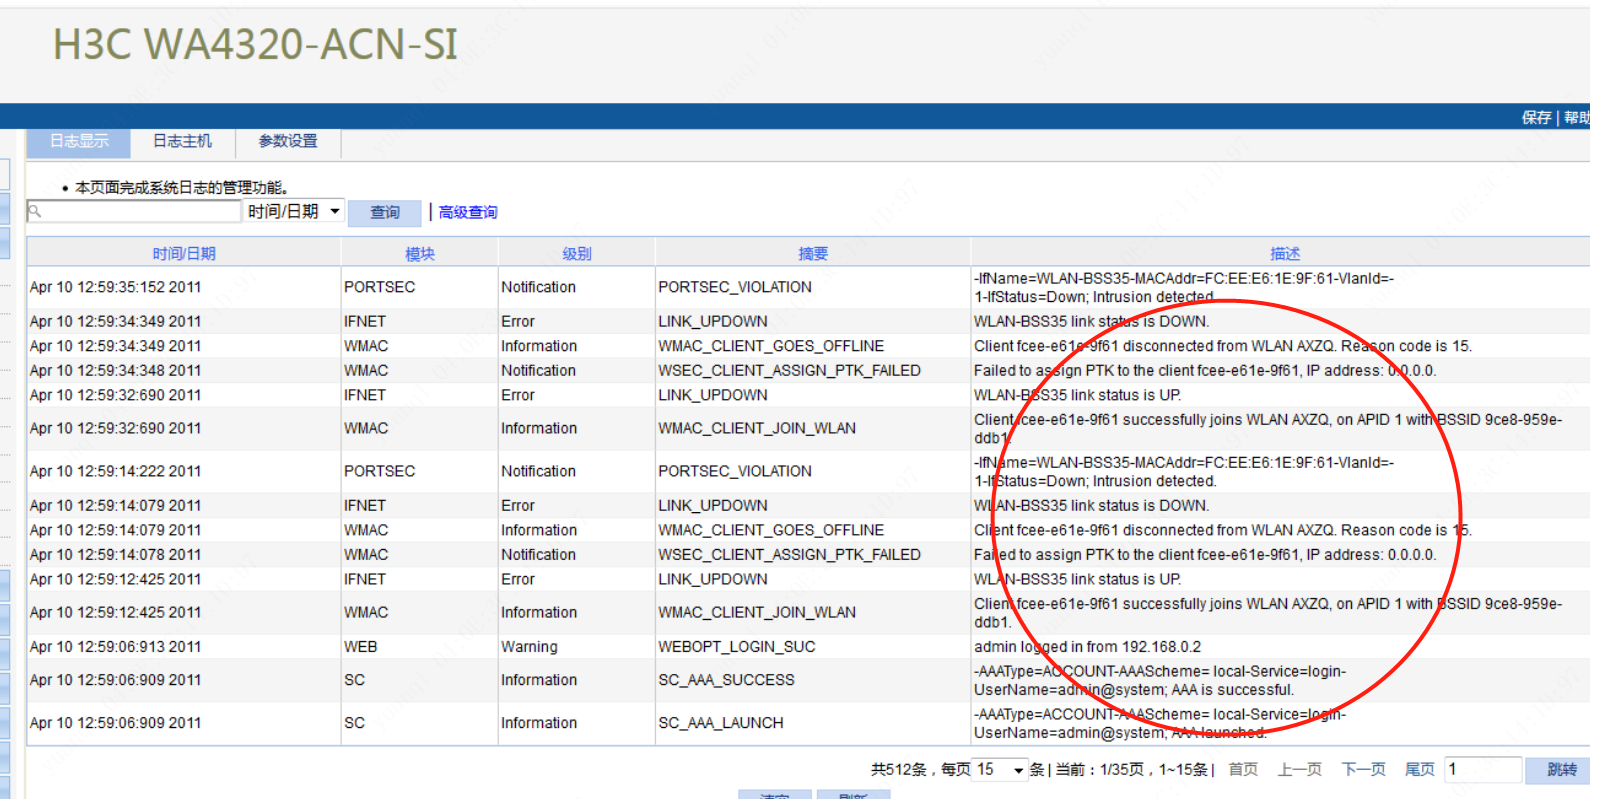Click 保存 in the top bar

pos(1536,117)
